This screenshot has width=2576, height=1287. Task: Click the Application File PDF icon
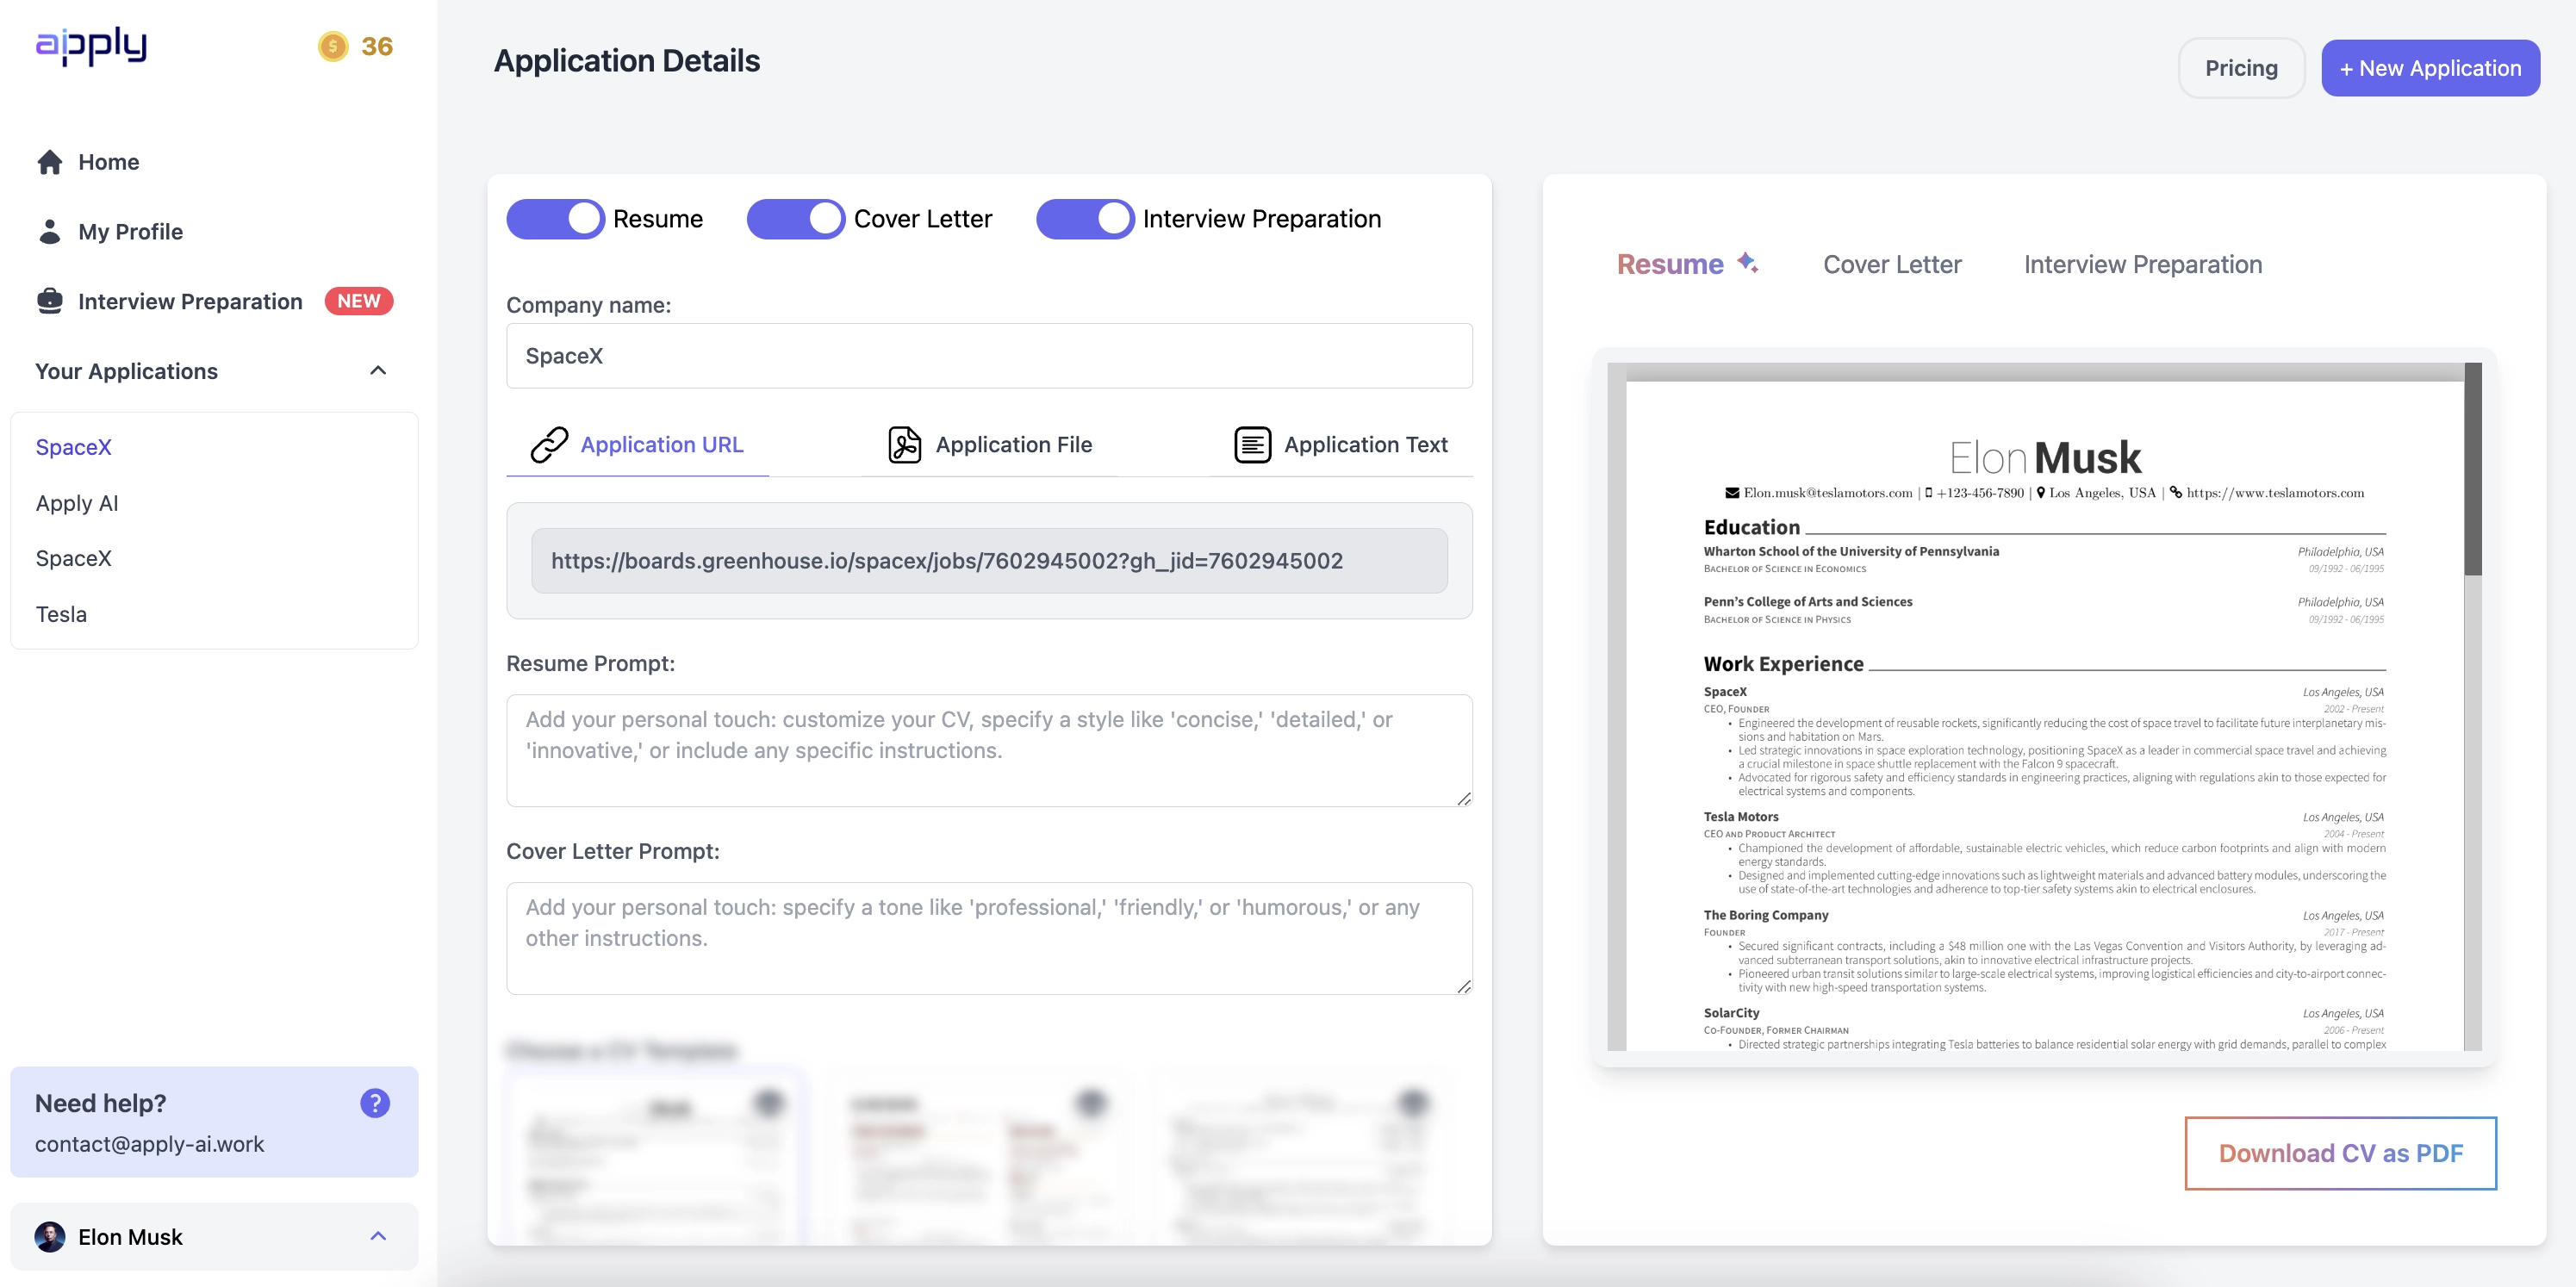click(x=904, y=445)
